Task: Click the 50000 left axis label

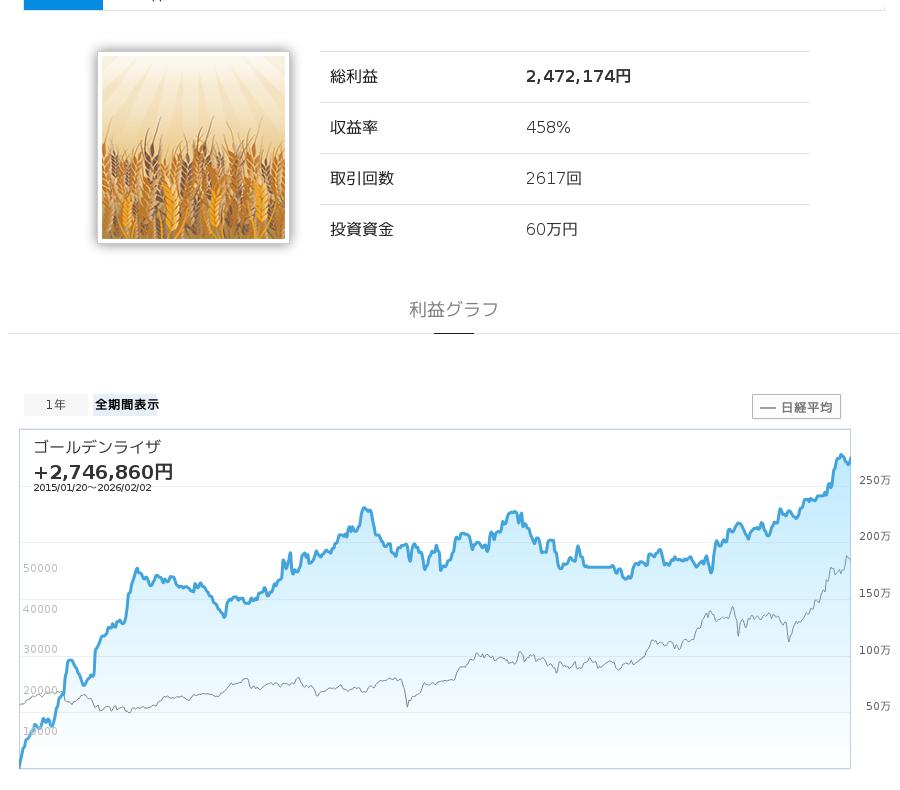Action: (x=40, y=569)
